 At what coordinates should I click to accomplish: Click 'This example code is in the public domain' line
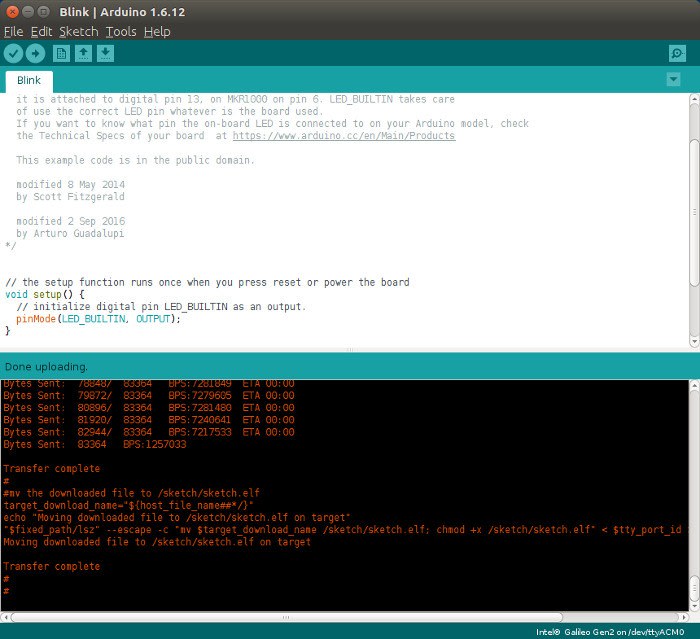click(x=135, y=160)
